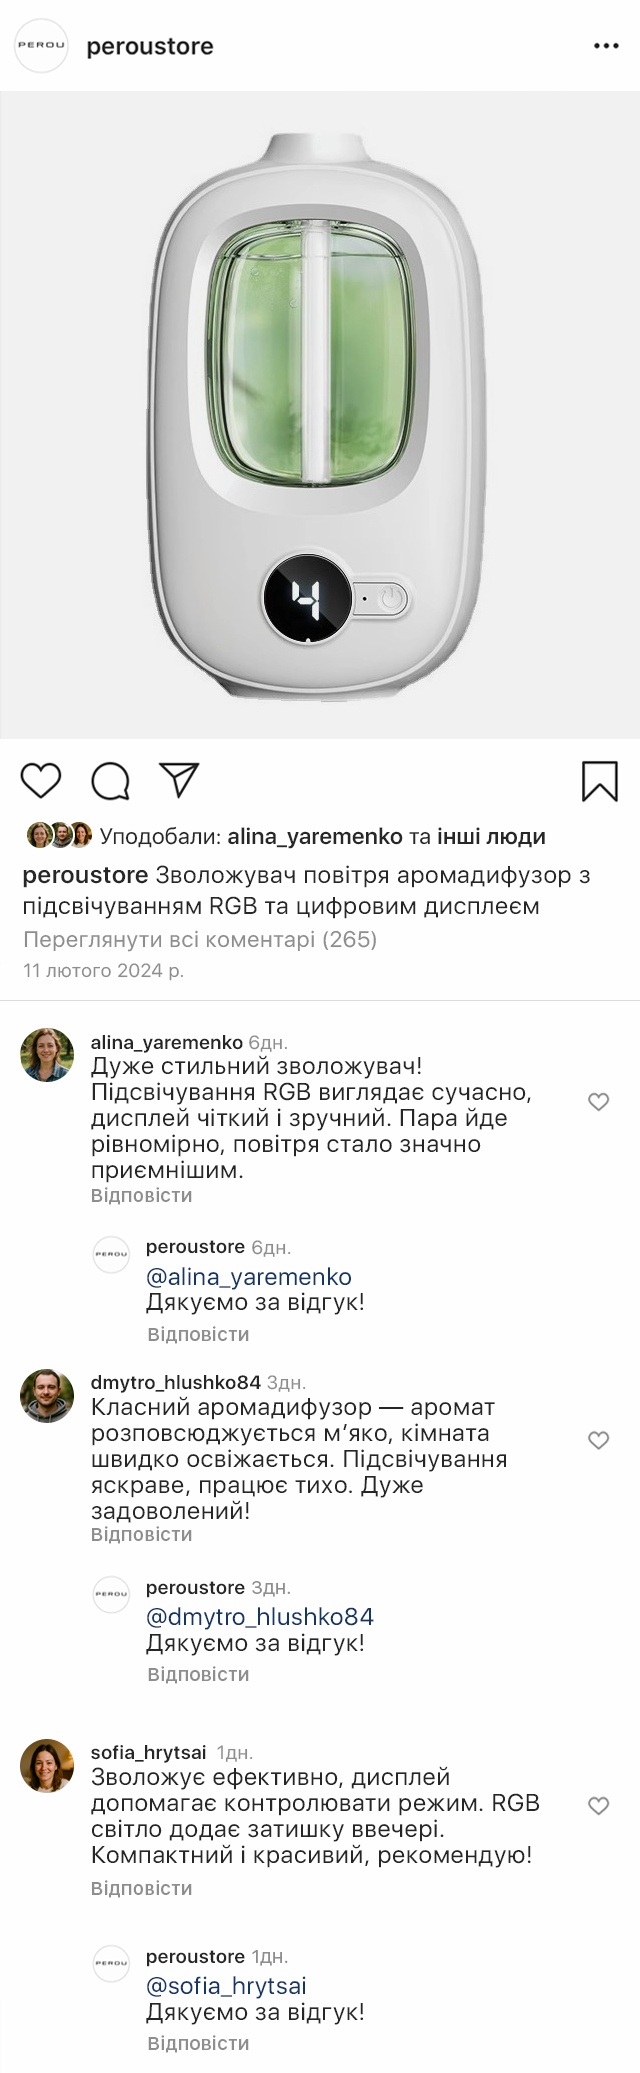640x2073 pixels.
Task: Like the post with heart icon
Action: [x=41, y=780]
